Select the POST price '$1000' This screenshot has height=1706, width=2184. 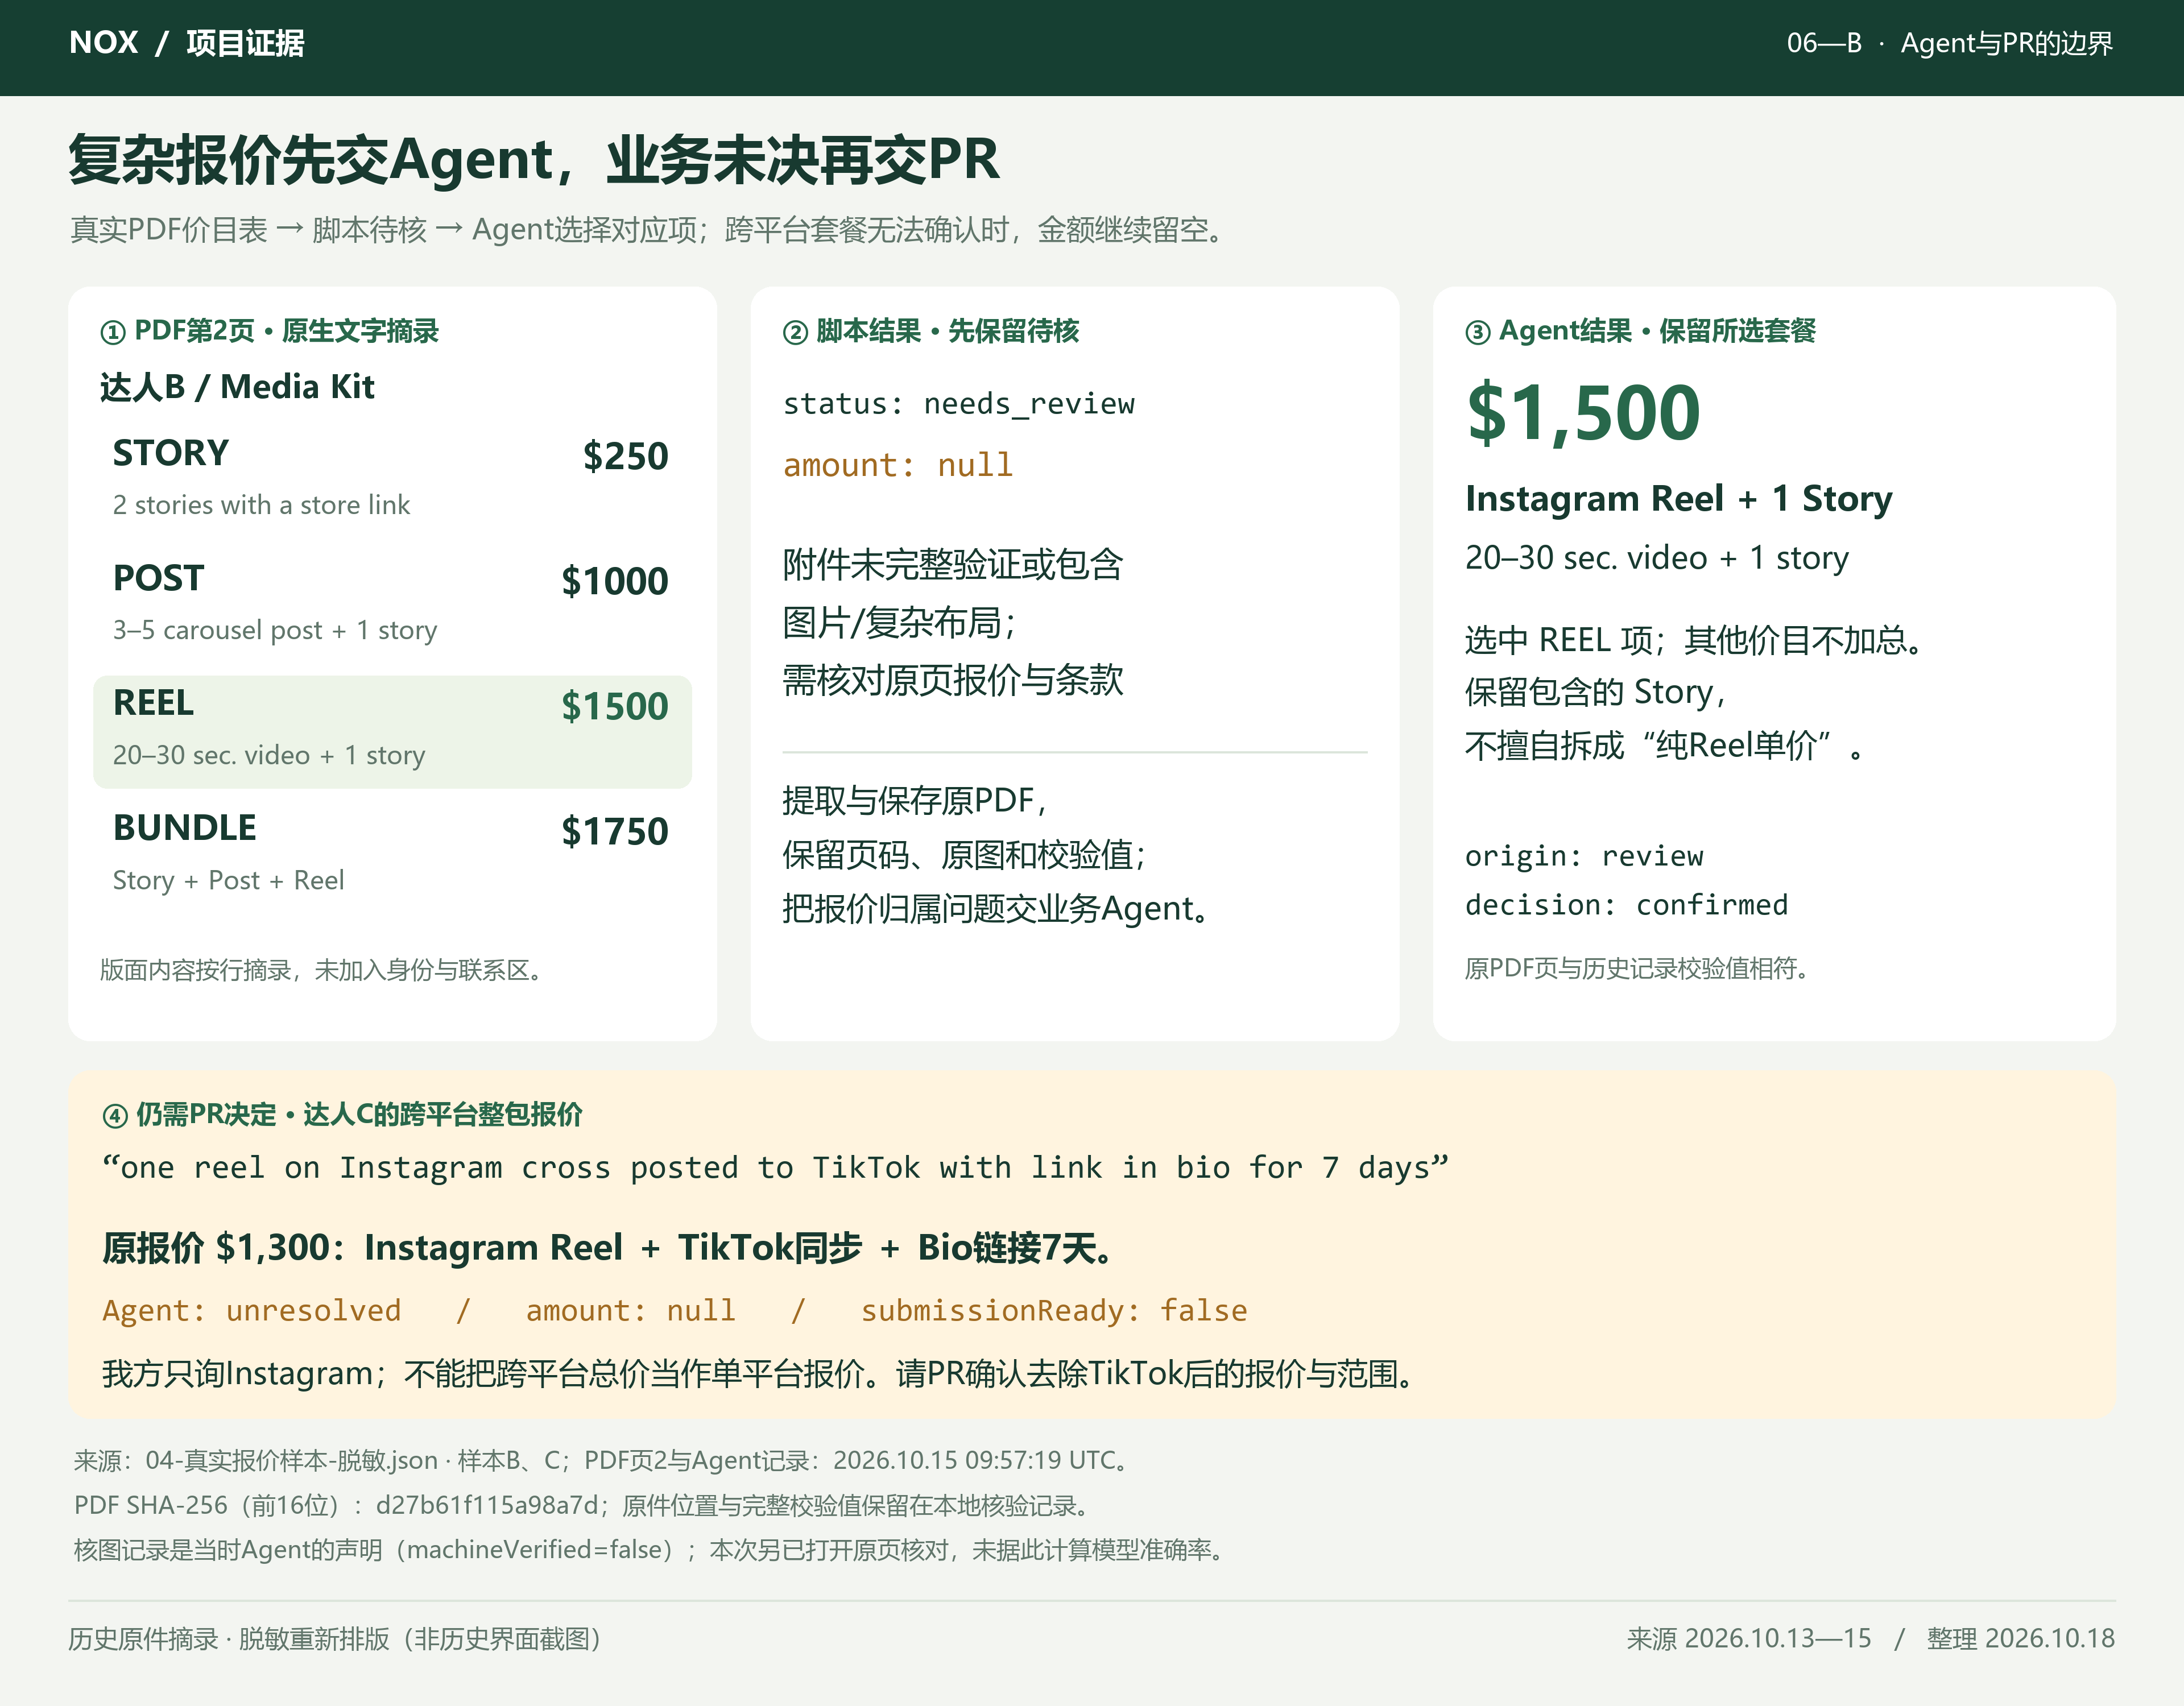(x=614, y=581)
